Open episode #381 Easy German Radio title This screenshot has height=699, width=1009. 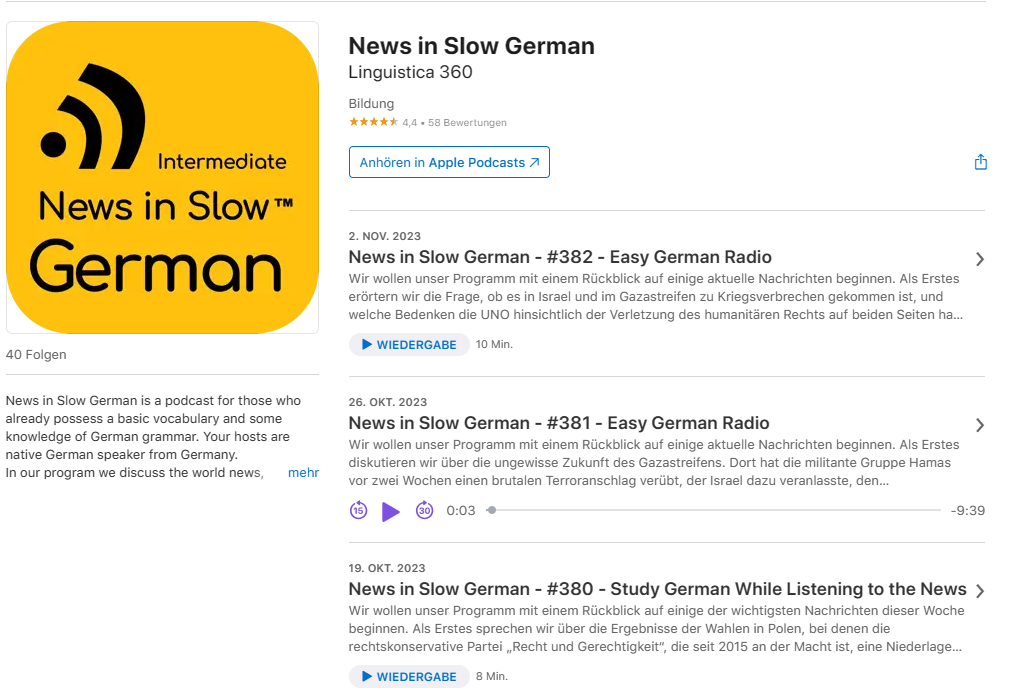[559, 423]
